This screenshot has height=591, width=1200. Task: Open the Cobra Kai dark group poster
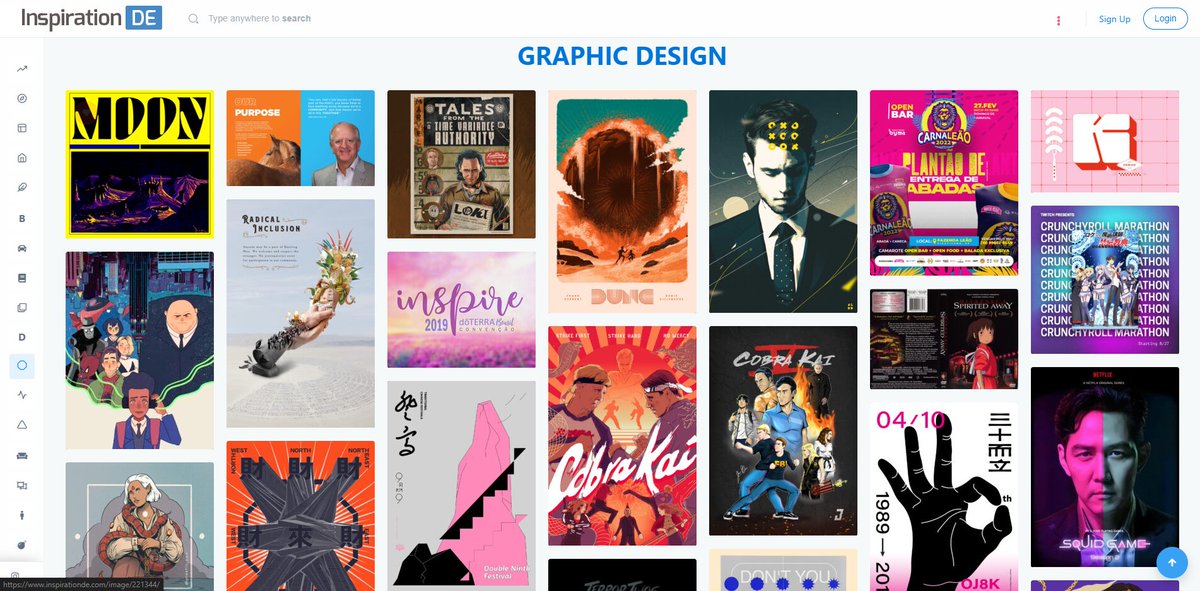(x=783, y=431)
